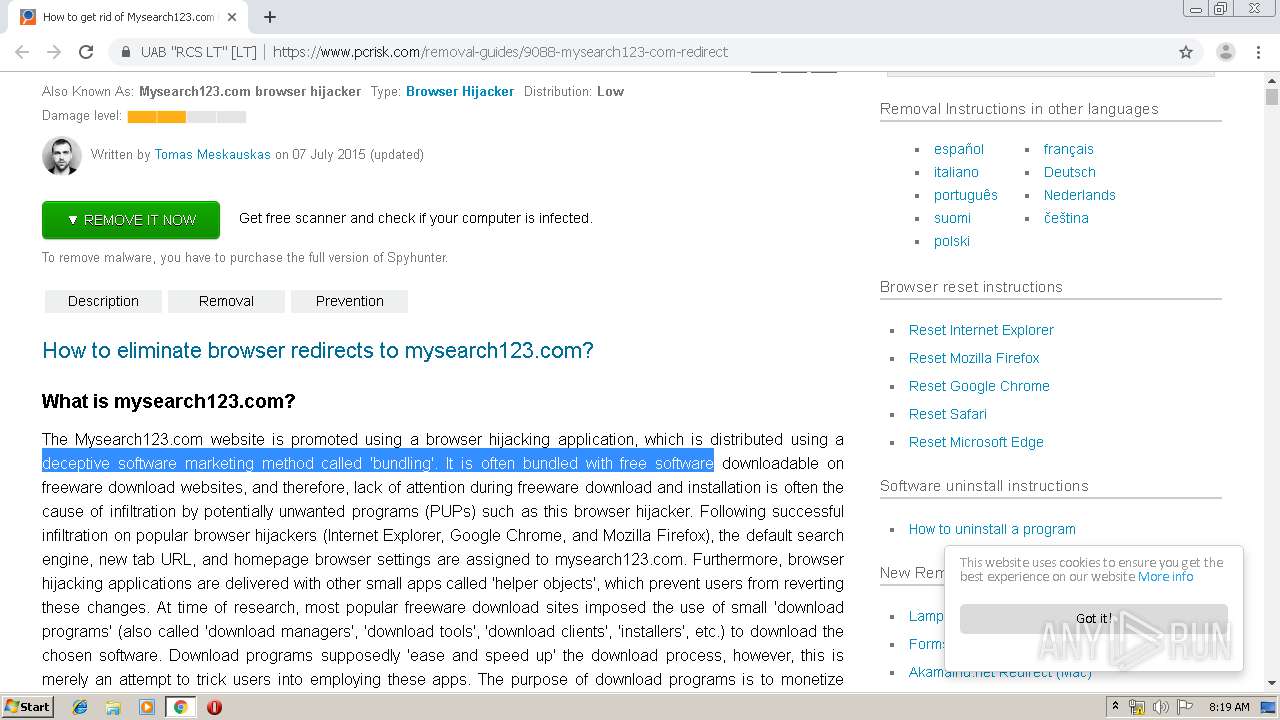Click Chrome icon in taskbar
1280x720 pixels.
tap(180, 707)
